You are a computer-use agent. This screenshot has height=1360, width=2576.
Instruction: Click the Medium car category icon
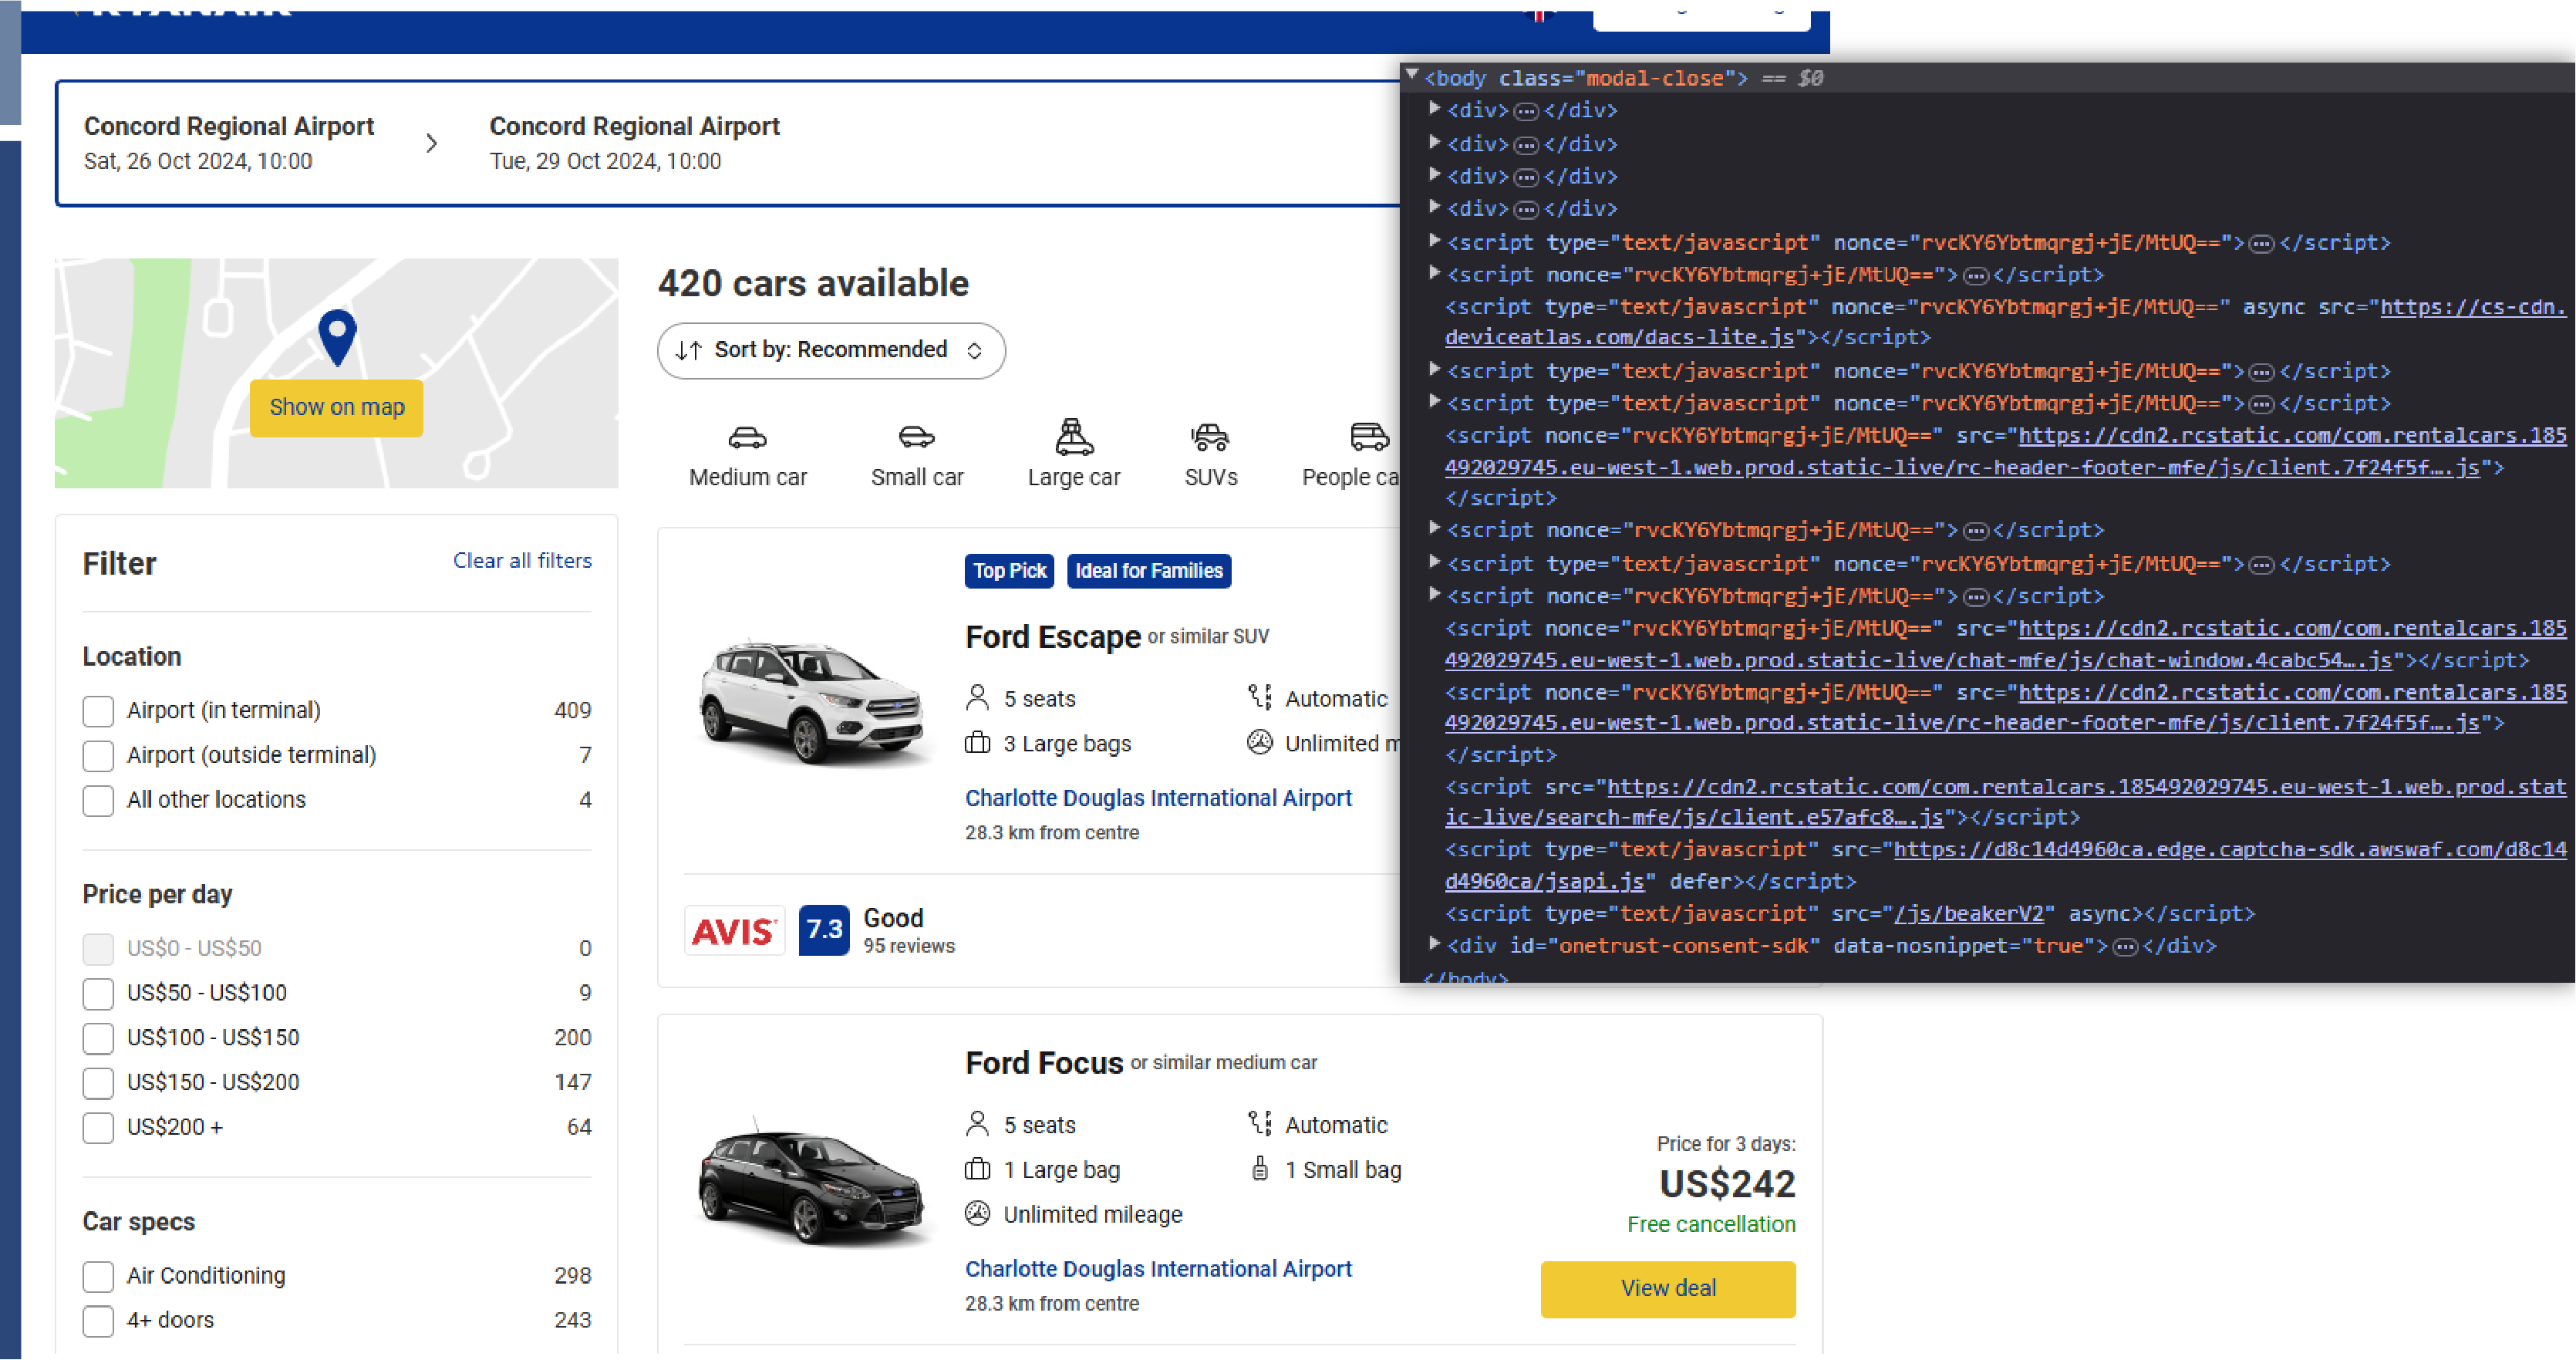747,438
